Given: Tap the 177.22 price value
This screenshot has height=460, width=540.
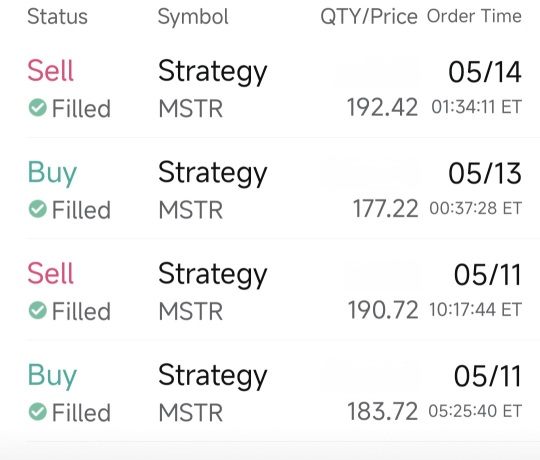Looking at the screenshot, I should (385, 209).
